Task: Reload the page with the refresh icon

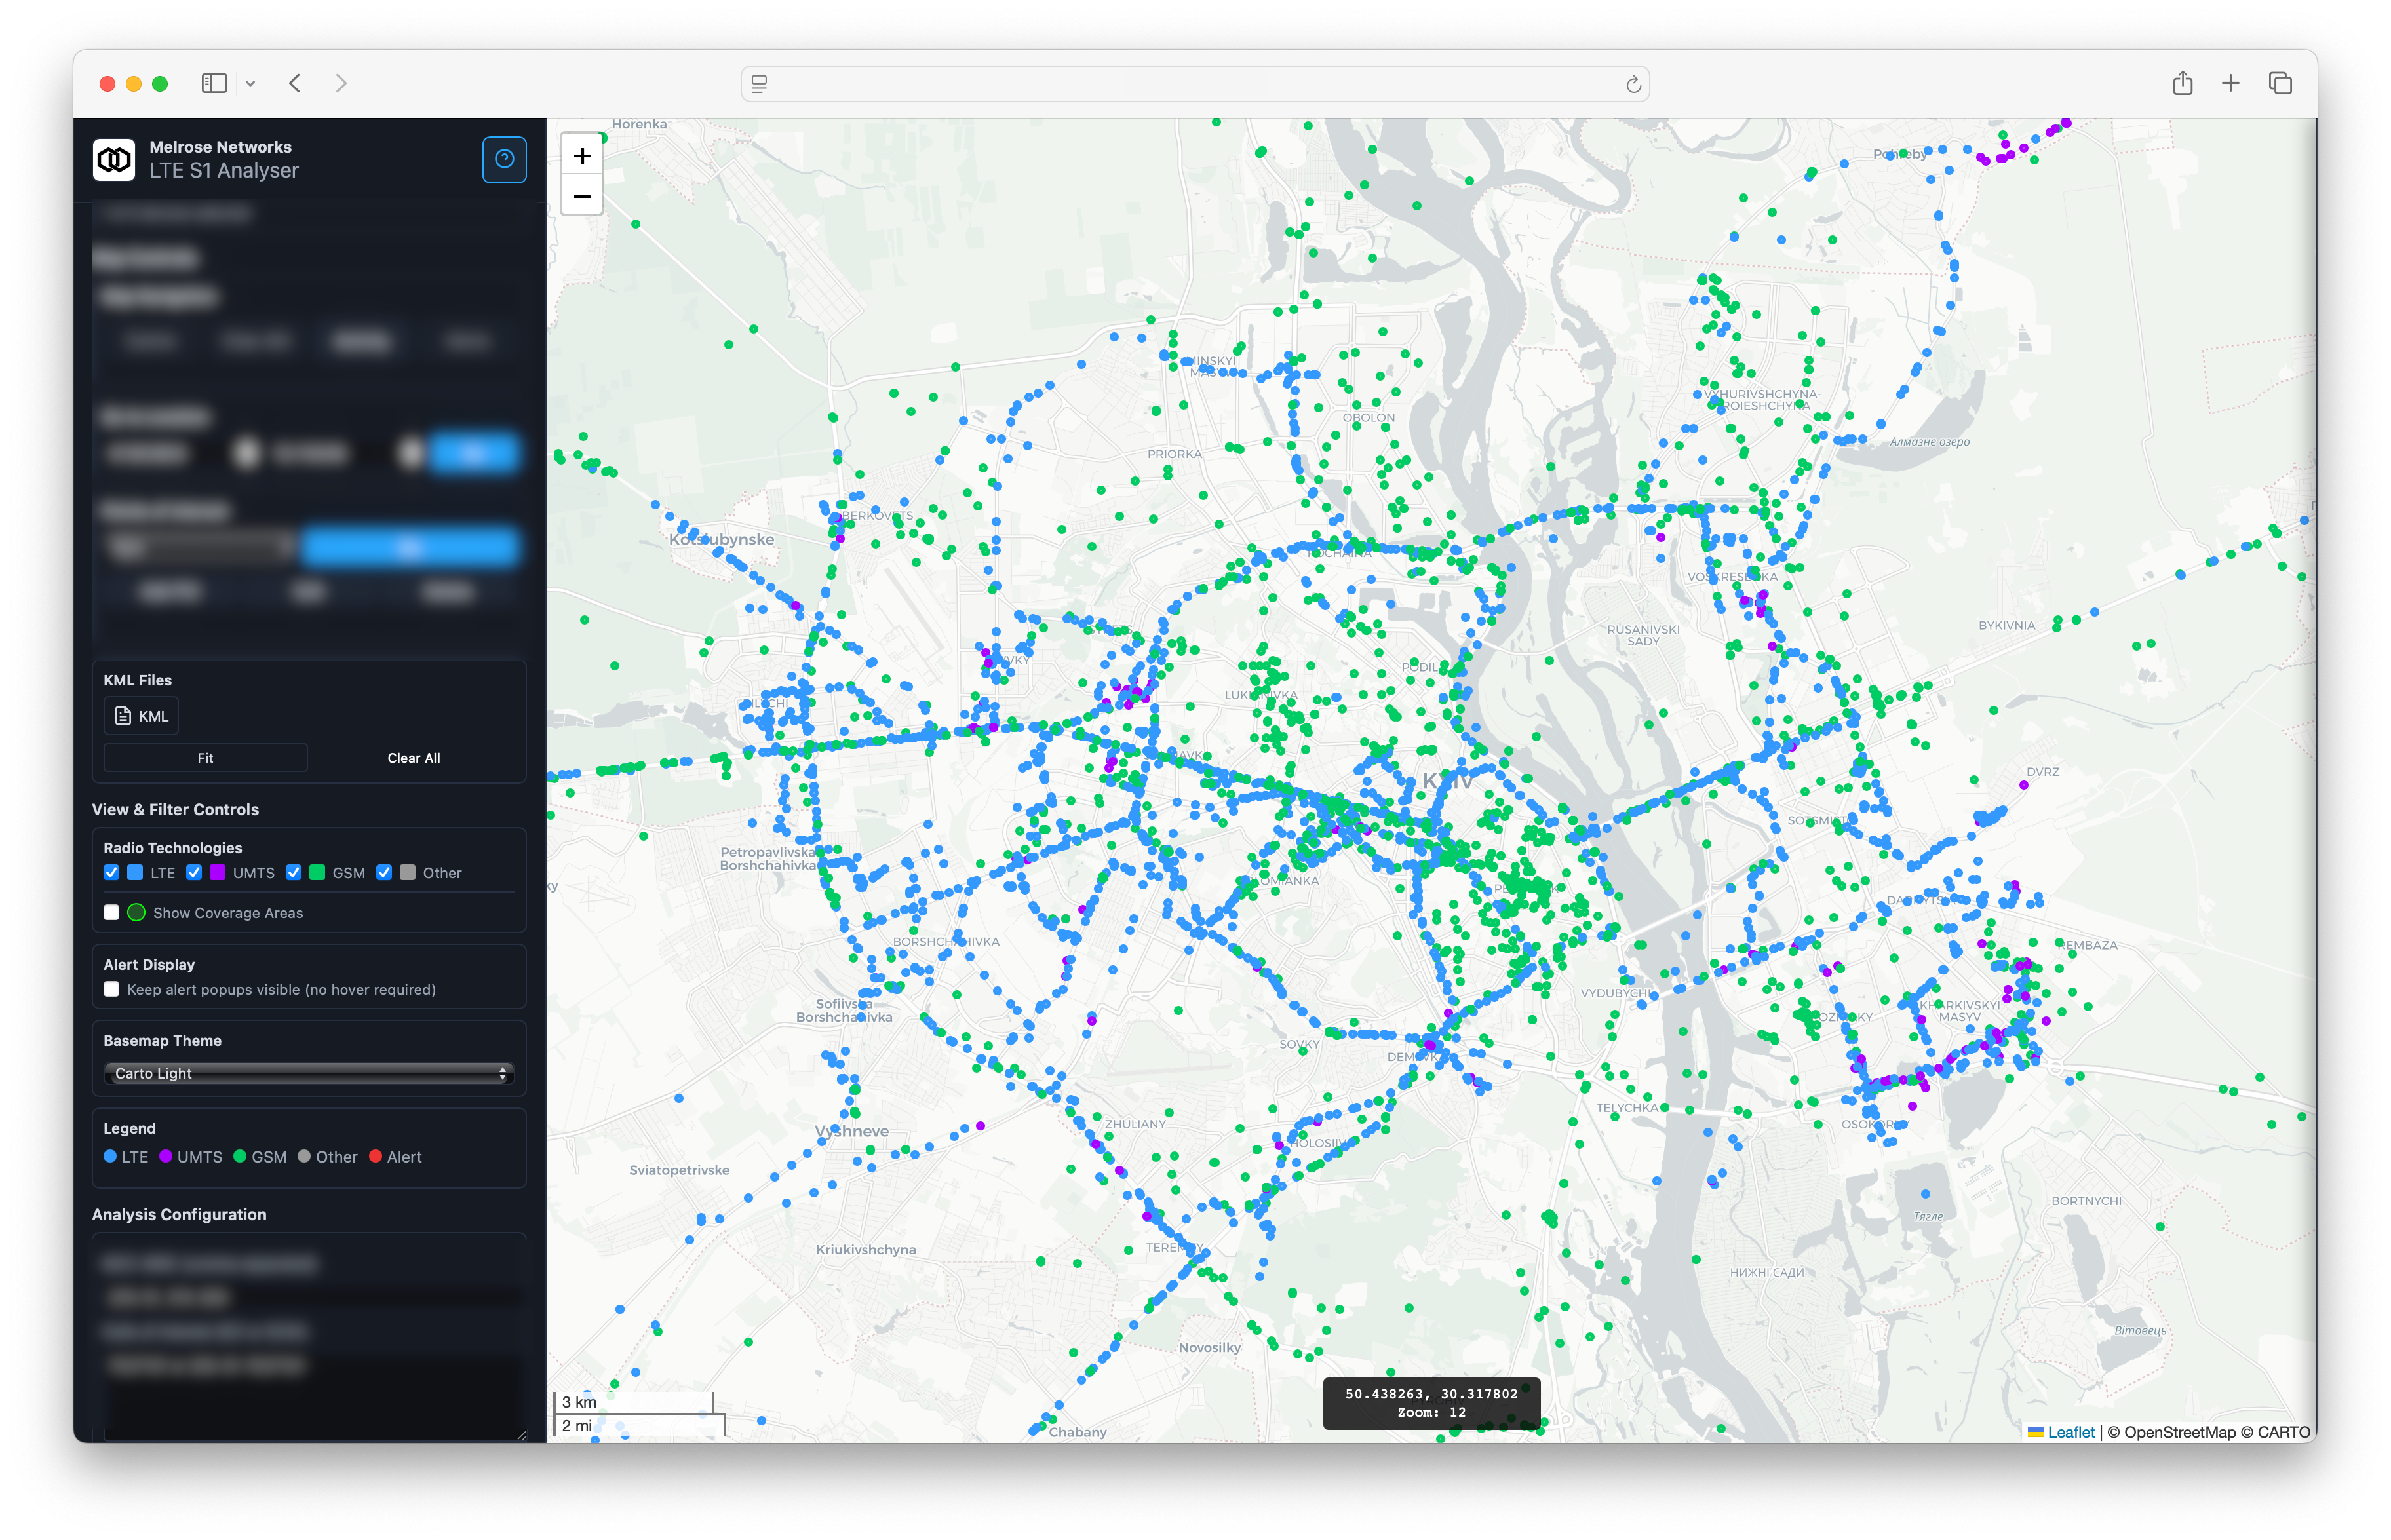Action: pyautogui.click(x=1633, y=84)
